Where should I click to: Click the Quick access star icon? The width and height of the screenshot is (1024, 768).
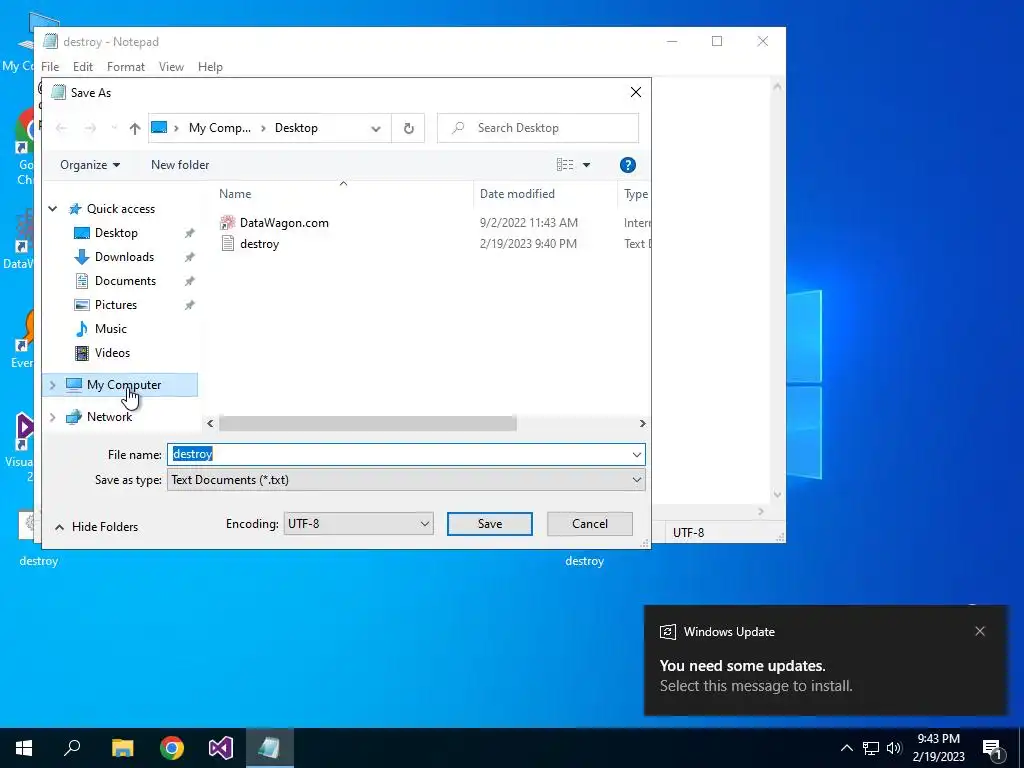[75, 209]
